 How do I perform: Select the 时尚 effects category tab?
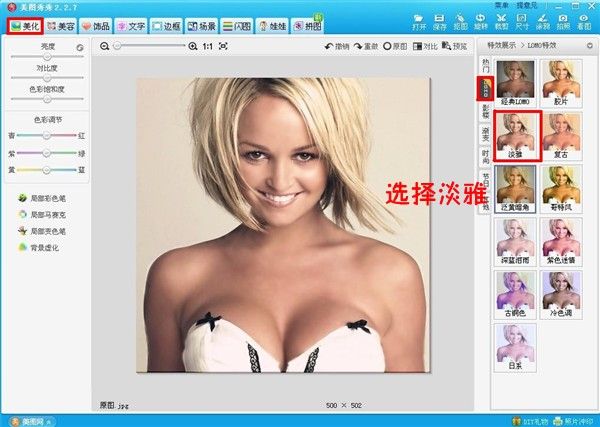click(485, 157)
